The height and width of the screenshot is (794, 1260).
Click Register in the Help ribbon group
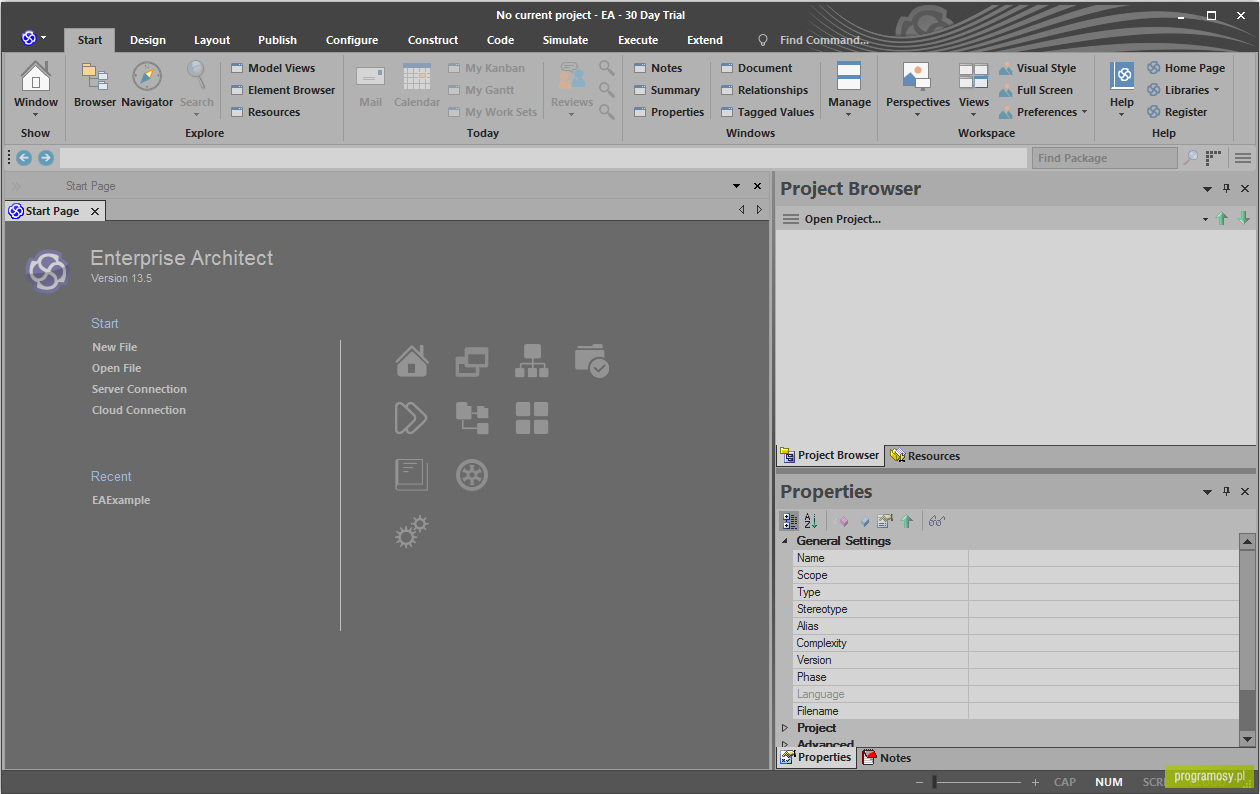pos(1177,112)
